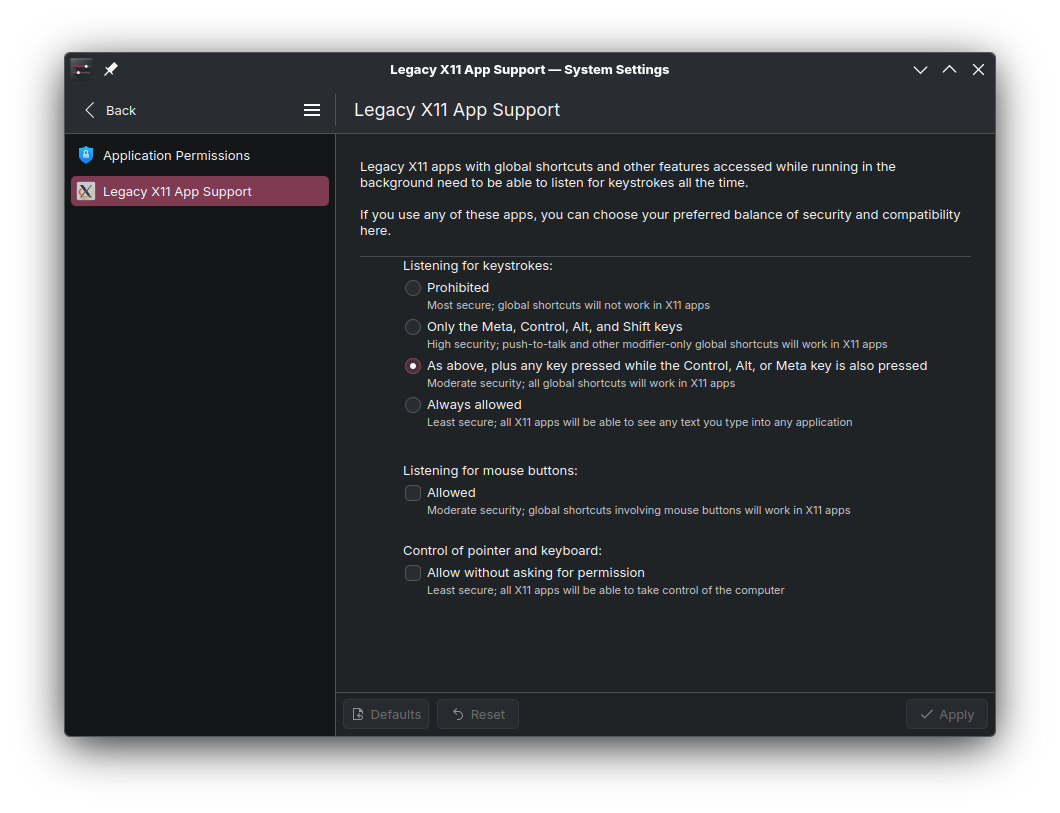Click the 'Listening for mouse buttons:' label
The width and height of the screenshot is (1060, 813).
[x=490, y=471]
